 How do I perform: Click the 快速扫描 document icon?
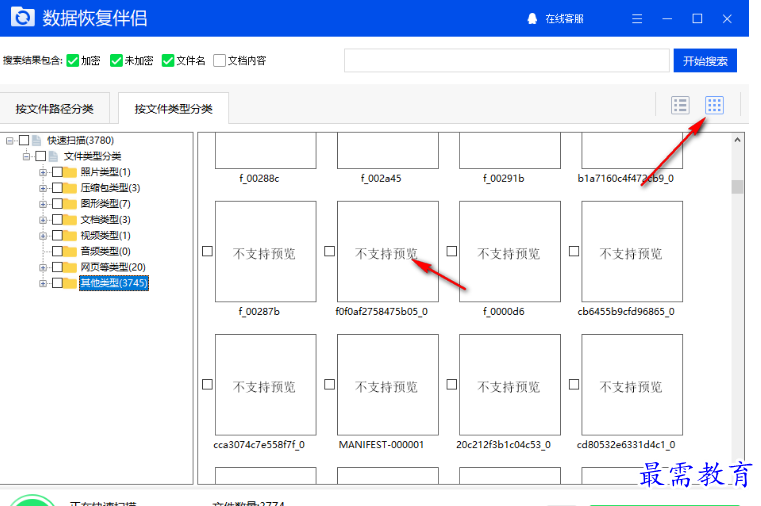[x=36, y=141]
